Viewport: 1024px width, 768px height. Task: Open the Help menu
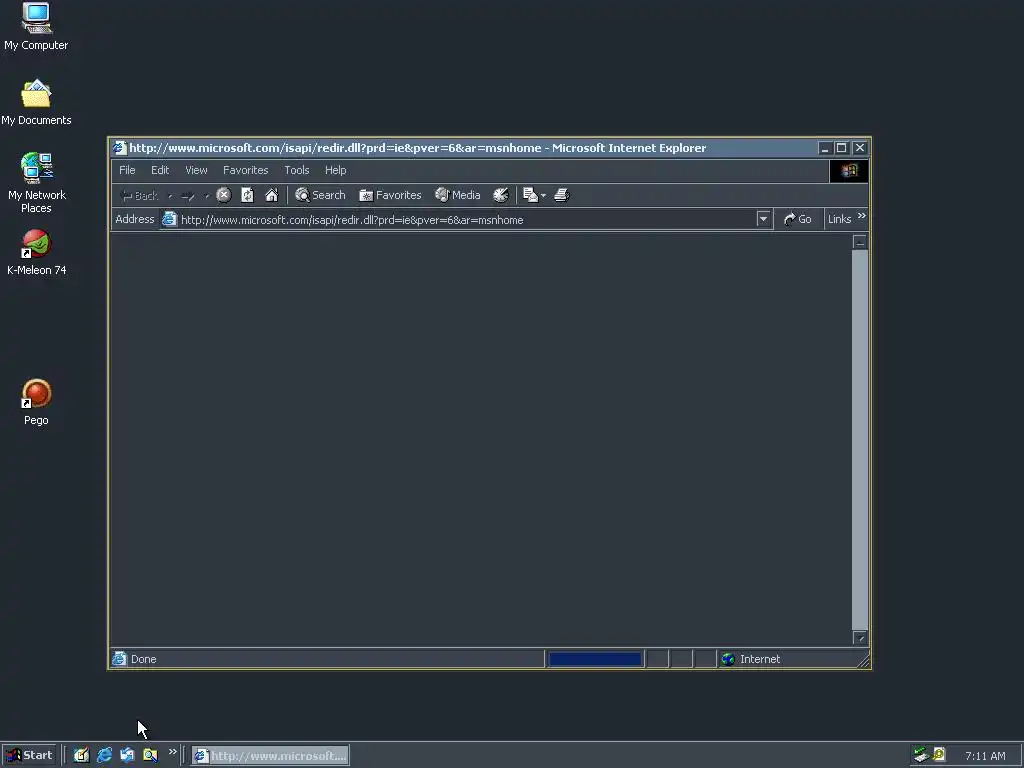(336, 170)
